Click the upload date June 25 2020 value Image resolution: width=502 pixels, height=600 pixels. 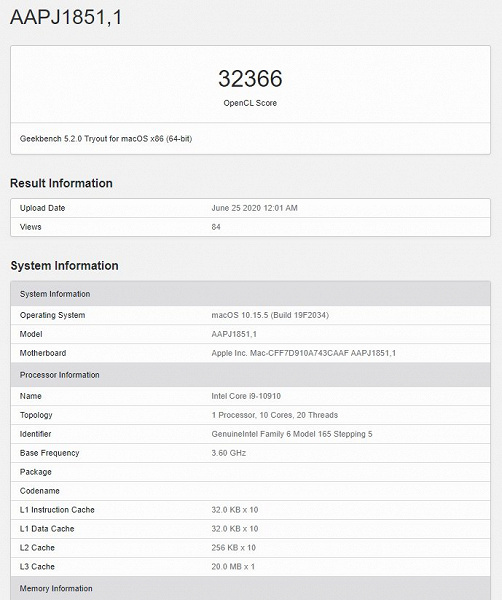(254, 208)
